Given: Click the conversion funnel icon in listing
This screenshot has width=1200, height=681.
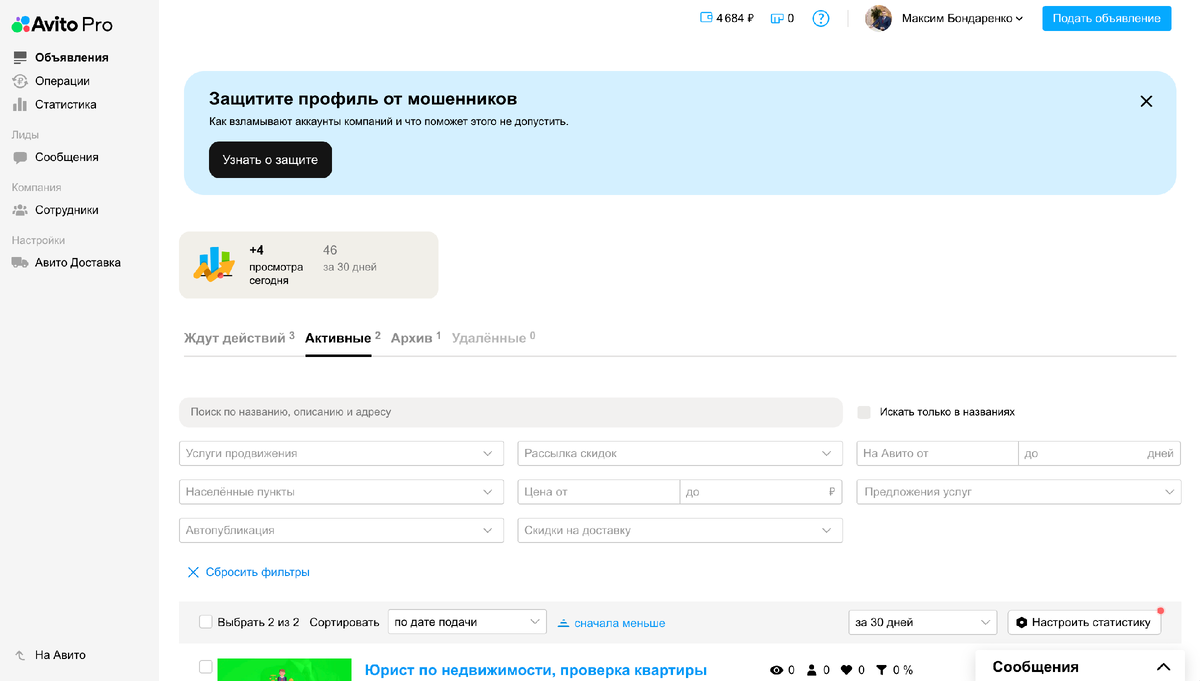Looking at the screenshot, I should (881, 670).
